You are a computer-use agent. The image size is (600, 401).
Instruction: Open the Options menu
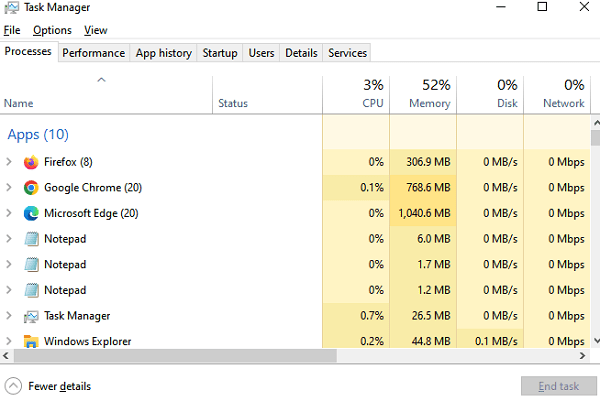[x=52, y=31]
